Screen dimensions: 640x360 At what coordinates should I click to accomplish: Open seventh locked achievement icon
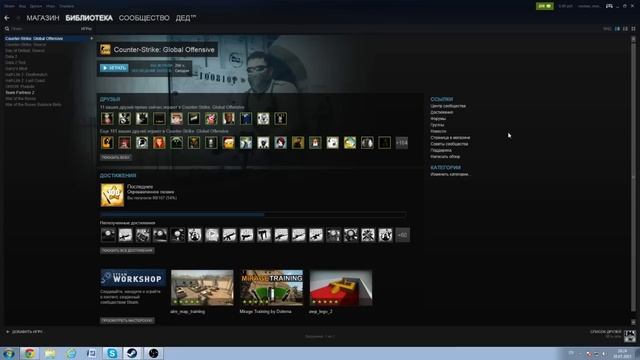click(212, 235)
